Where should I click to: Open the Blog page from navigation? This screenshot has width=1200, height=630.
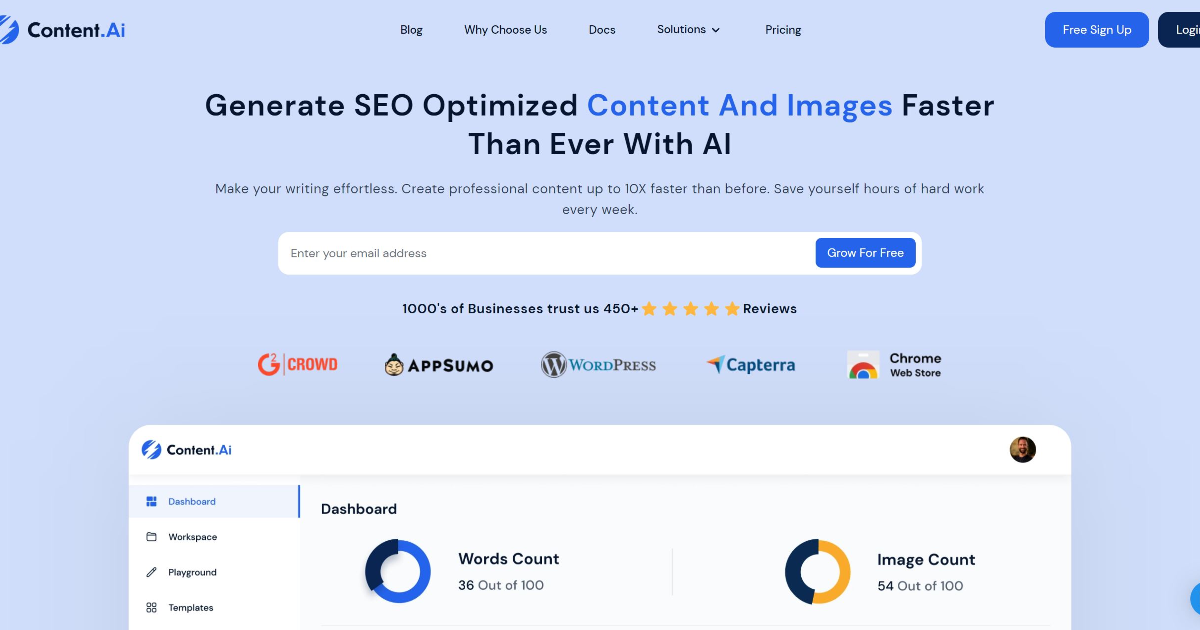[x=411, y=30]
